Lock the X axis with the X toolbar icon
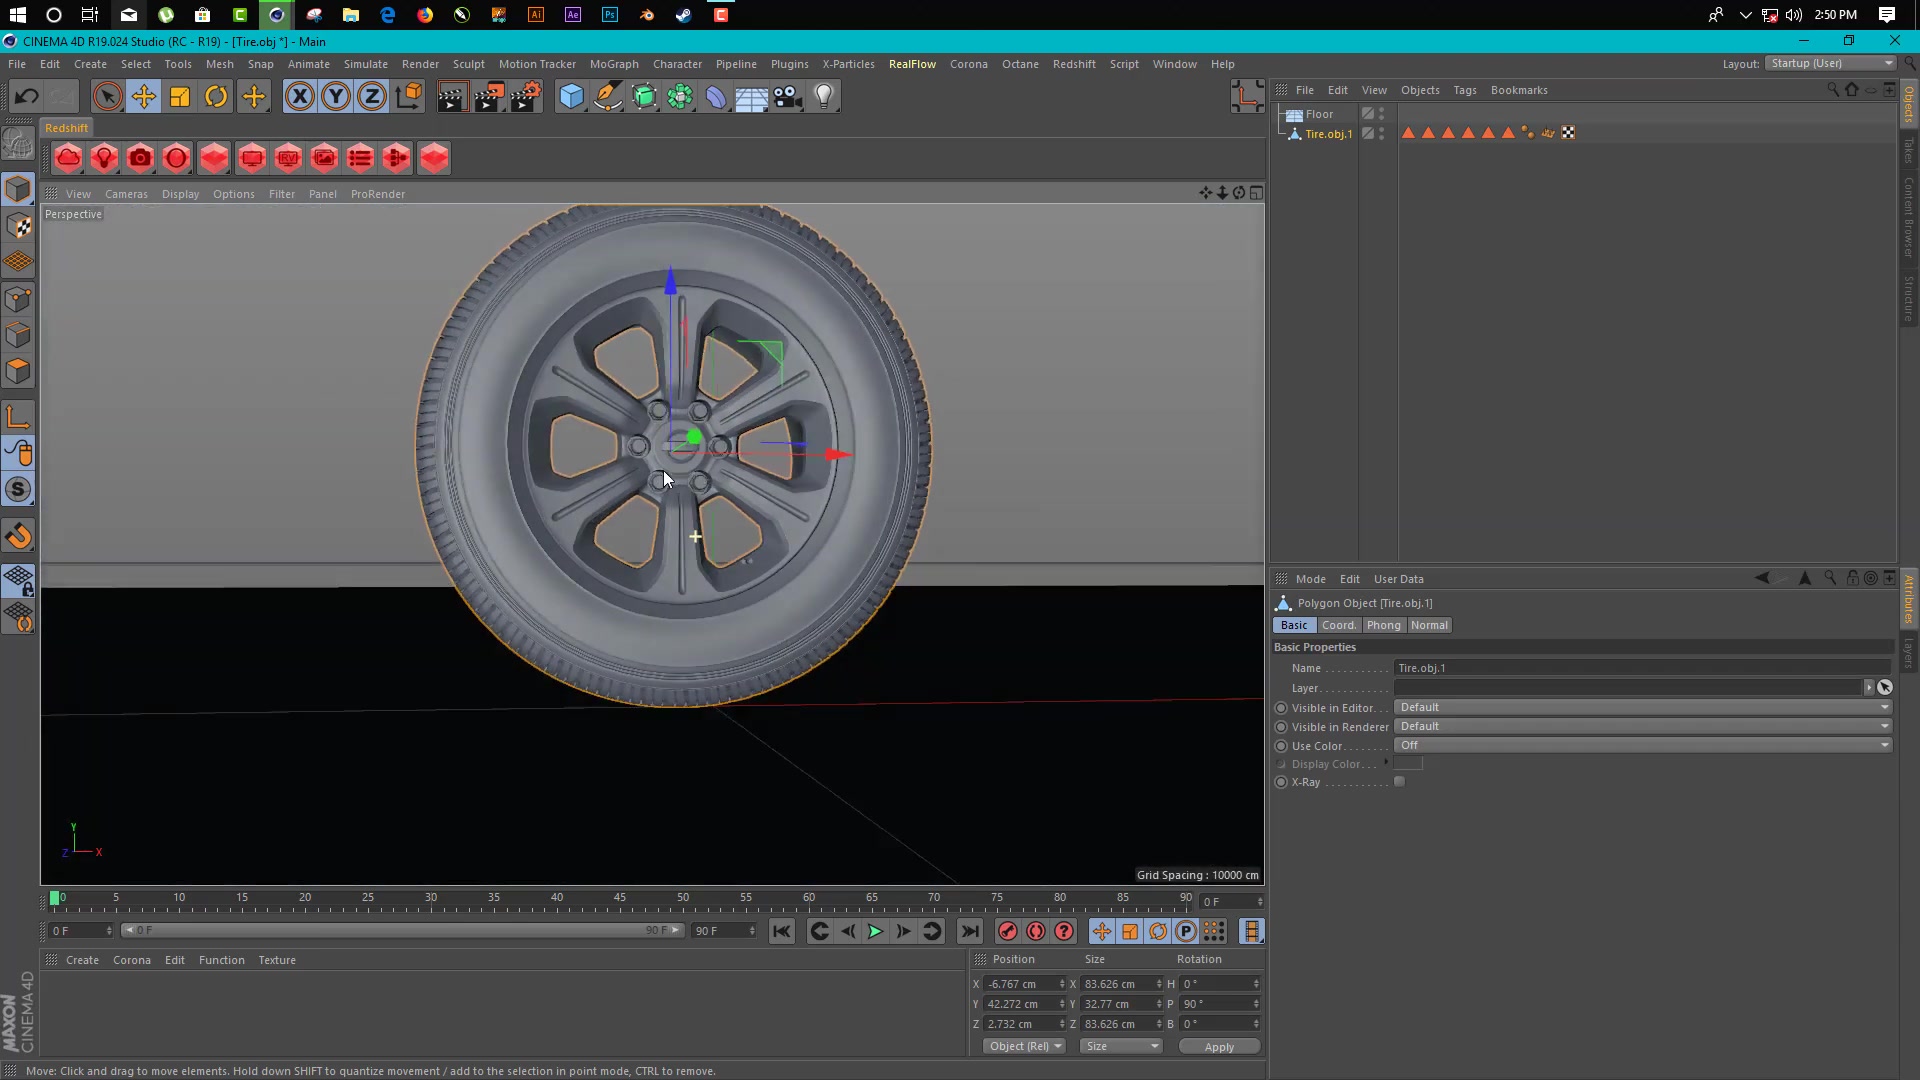The height and width of the screenshot is (1080, 1920). tap(299, 96)
